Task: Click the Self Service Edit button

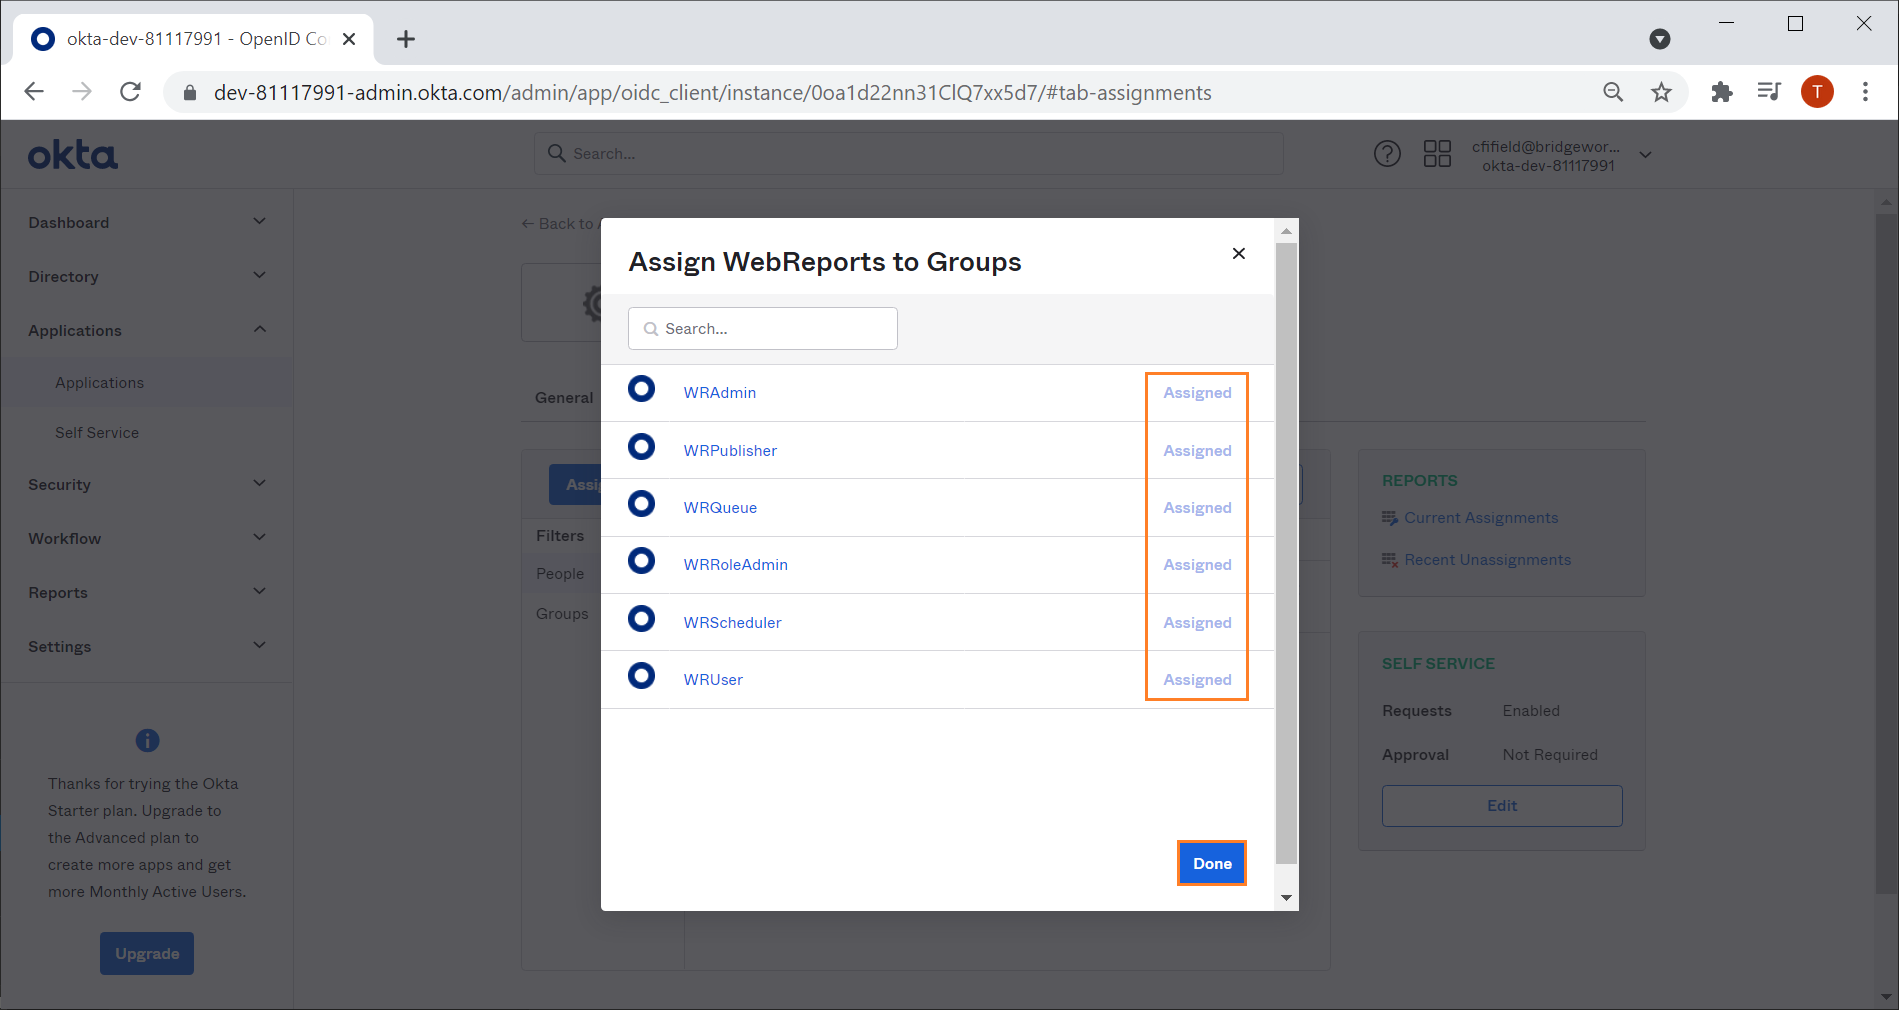Action: (x=1502, y=806)
